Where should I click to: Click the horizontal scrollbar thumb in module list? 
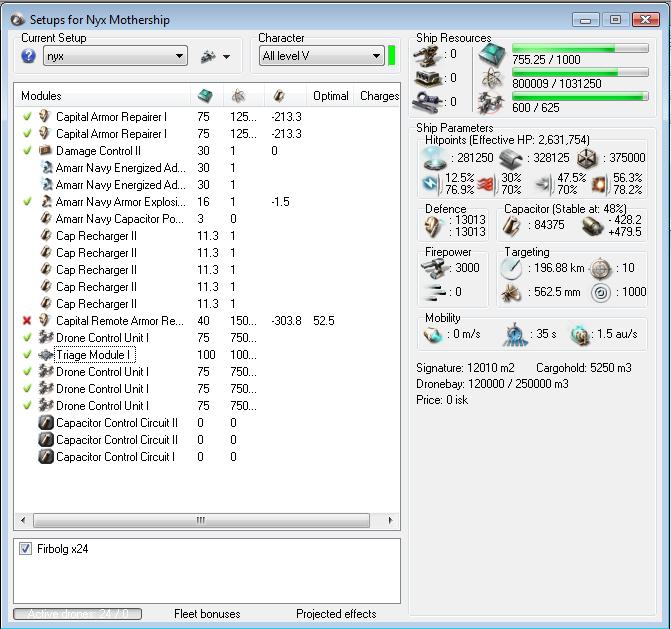[201, 520]
